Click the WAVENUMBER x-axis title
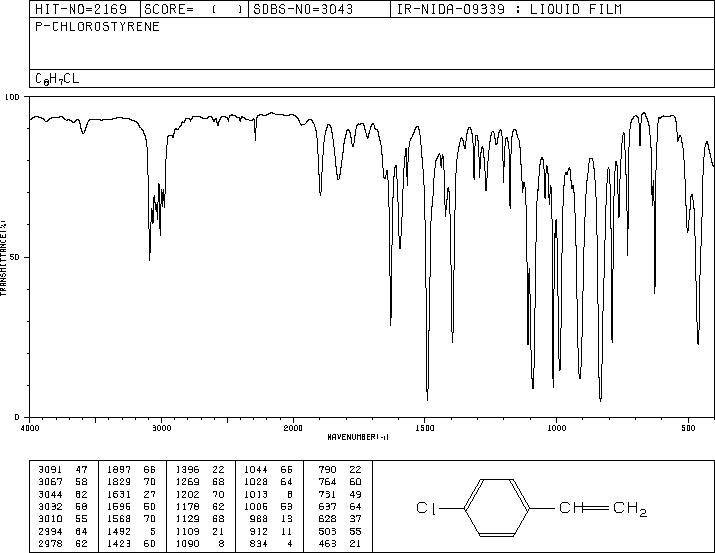Viewport: 715px width, 553px height. 358,437
